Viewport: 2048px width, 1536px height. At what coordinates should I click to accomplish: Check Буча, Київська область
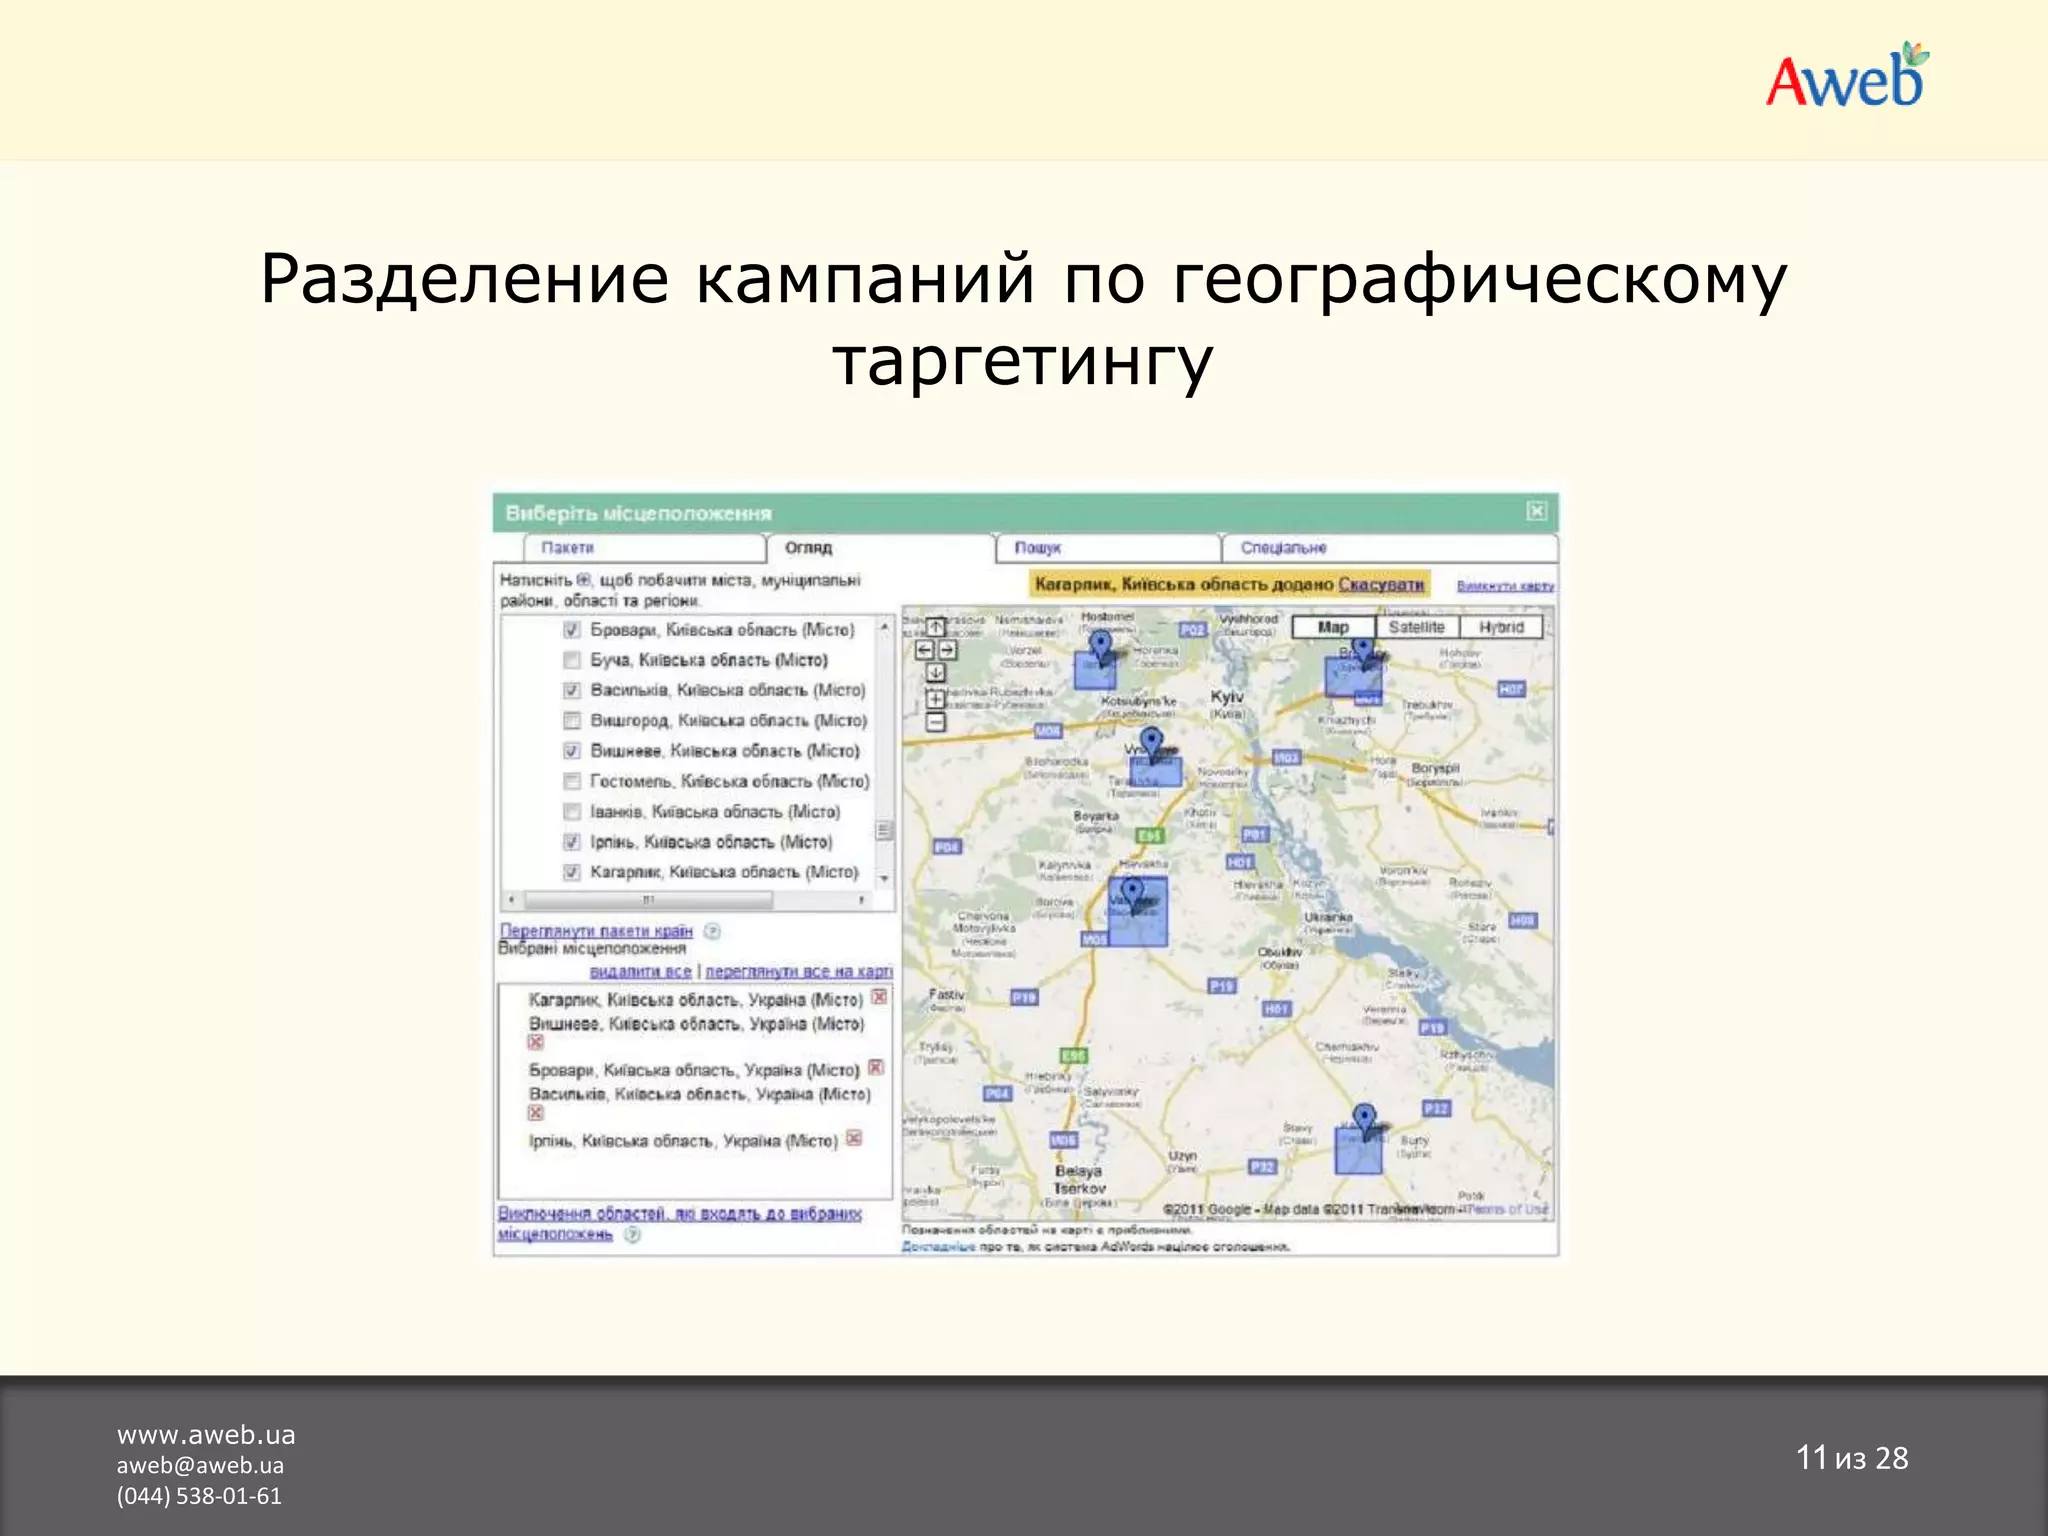tap(572, 660)
